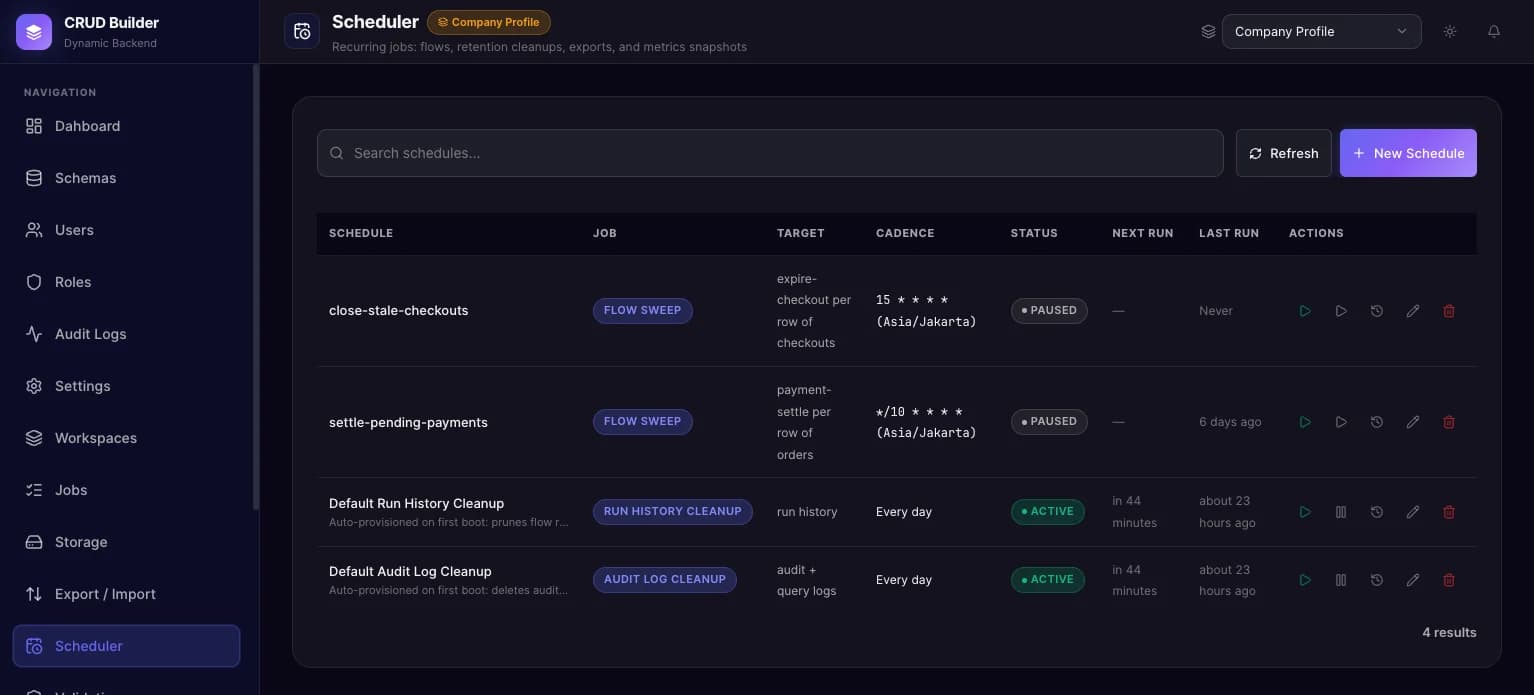Click the '6 days ago' last run cell

point(1230,422)
